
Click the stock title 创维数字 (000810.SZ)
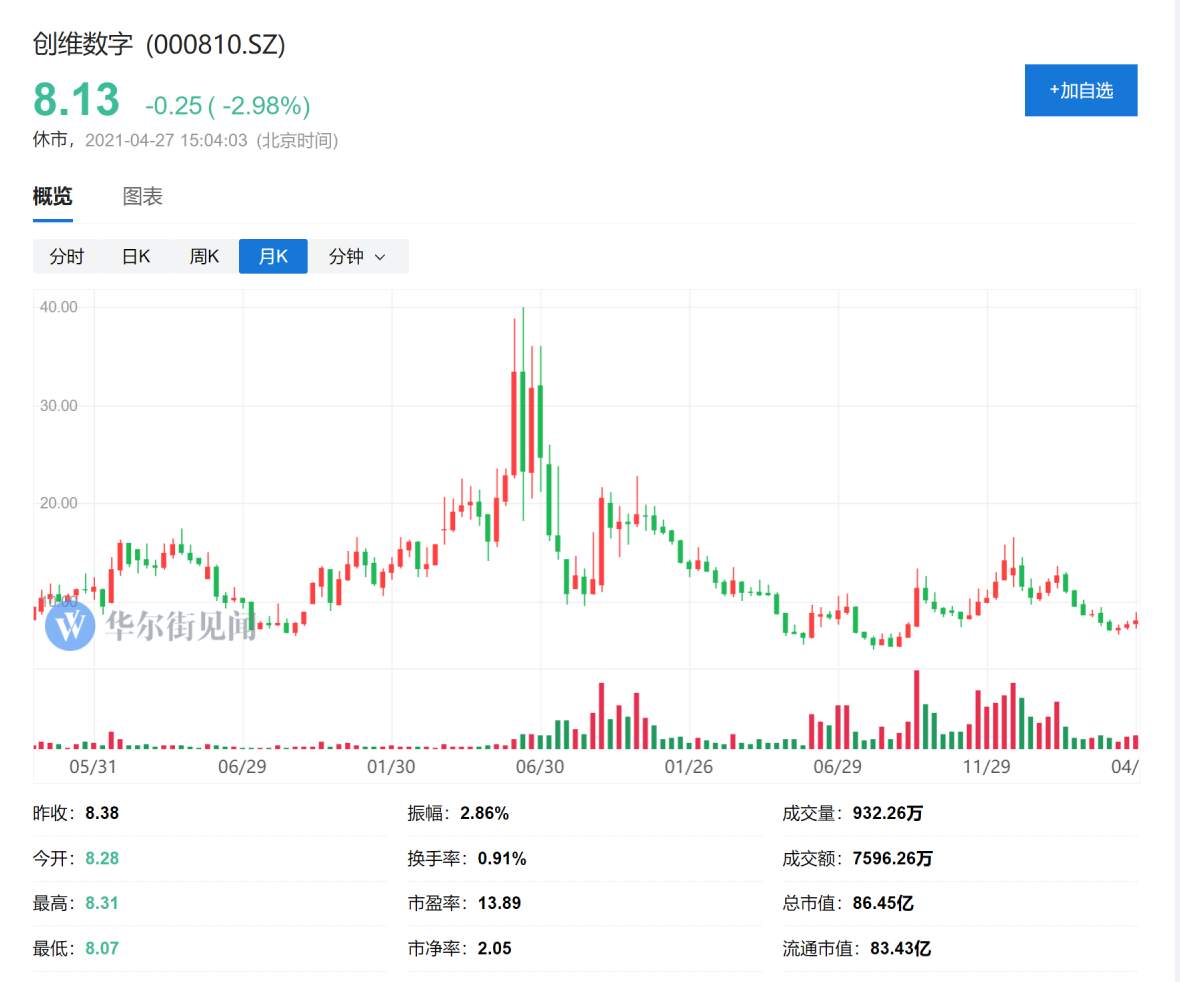click(159, 44)
